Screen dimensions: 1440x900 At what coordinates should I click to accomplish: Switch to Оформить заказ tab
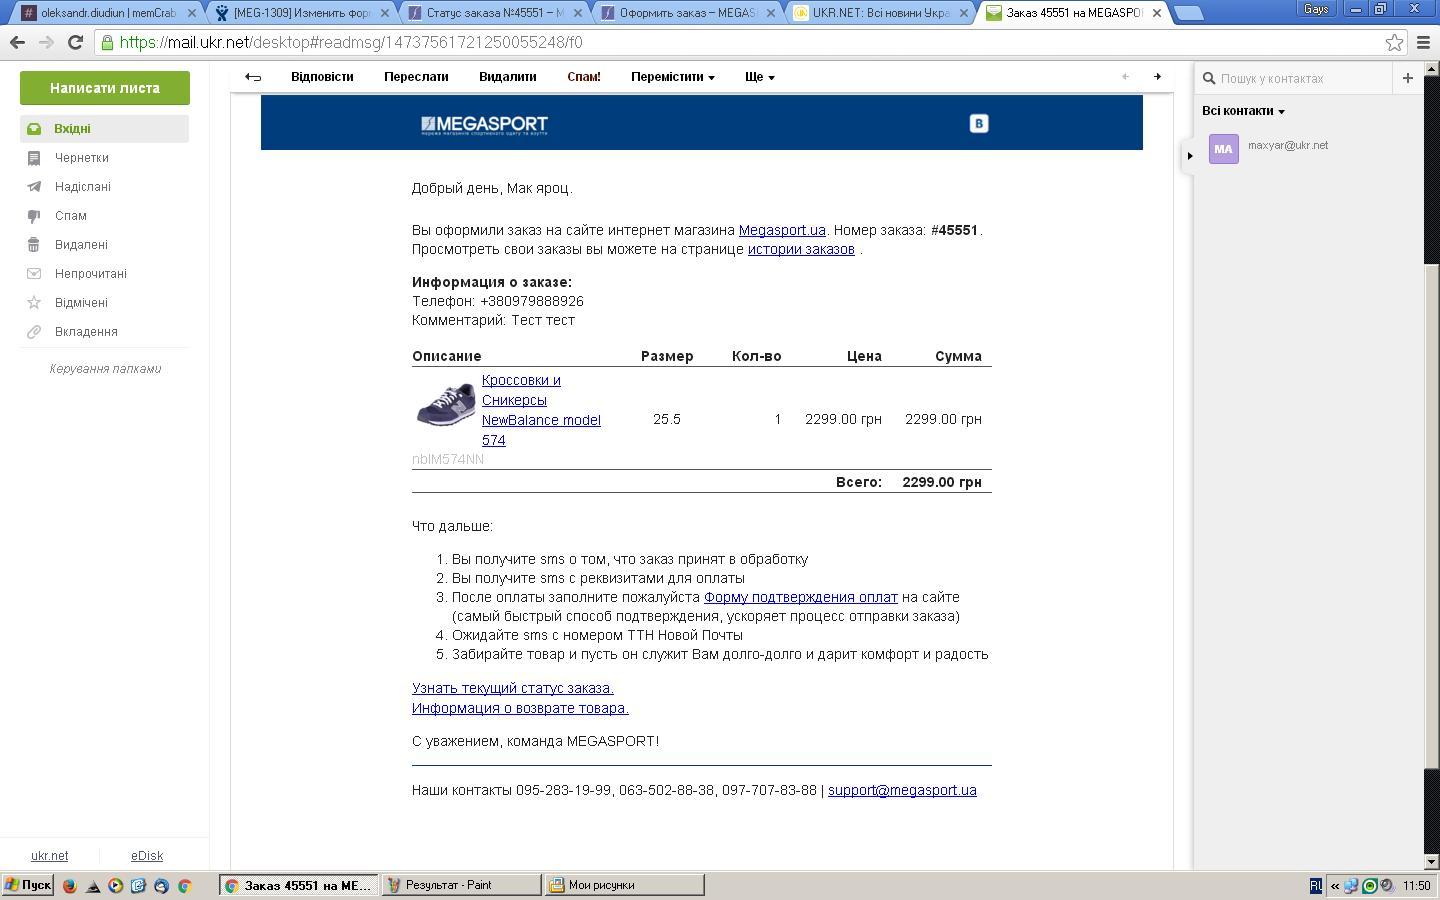point(686,13)
